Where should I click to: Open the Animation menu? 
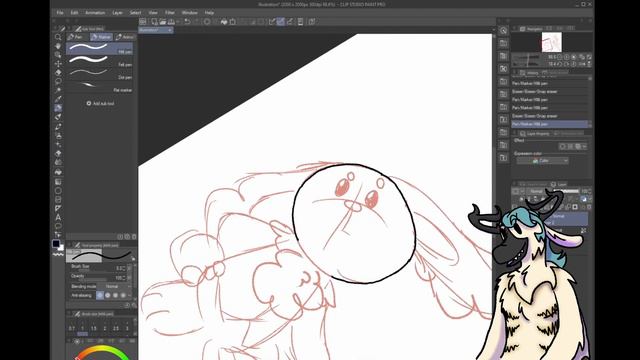[x=95, y=13]
